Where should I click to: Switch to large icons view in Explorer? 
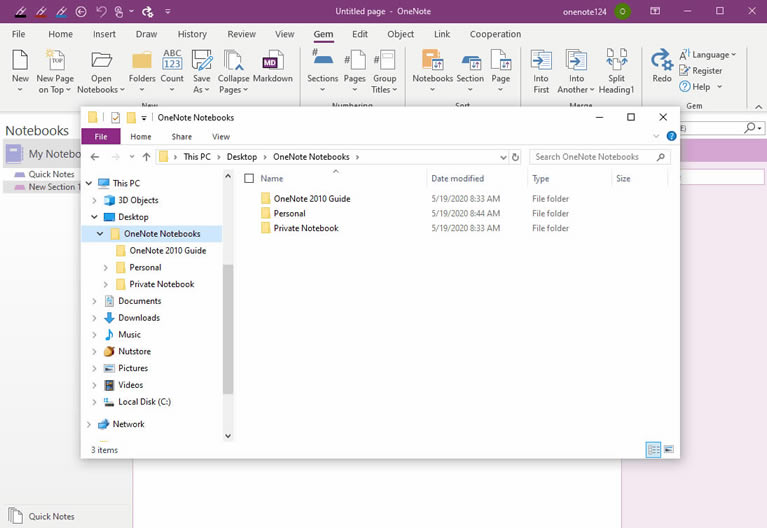(x=668, y=450)
